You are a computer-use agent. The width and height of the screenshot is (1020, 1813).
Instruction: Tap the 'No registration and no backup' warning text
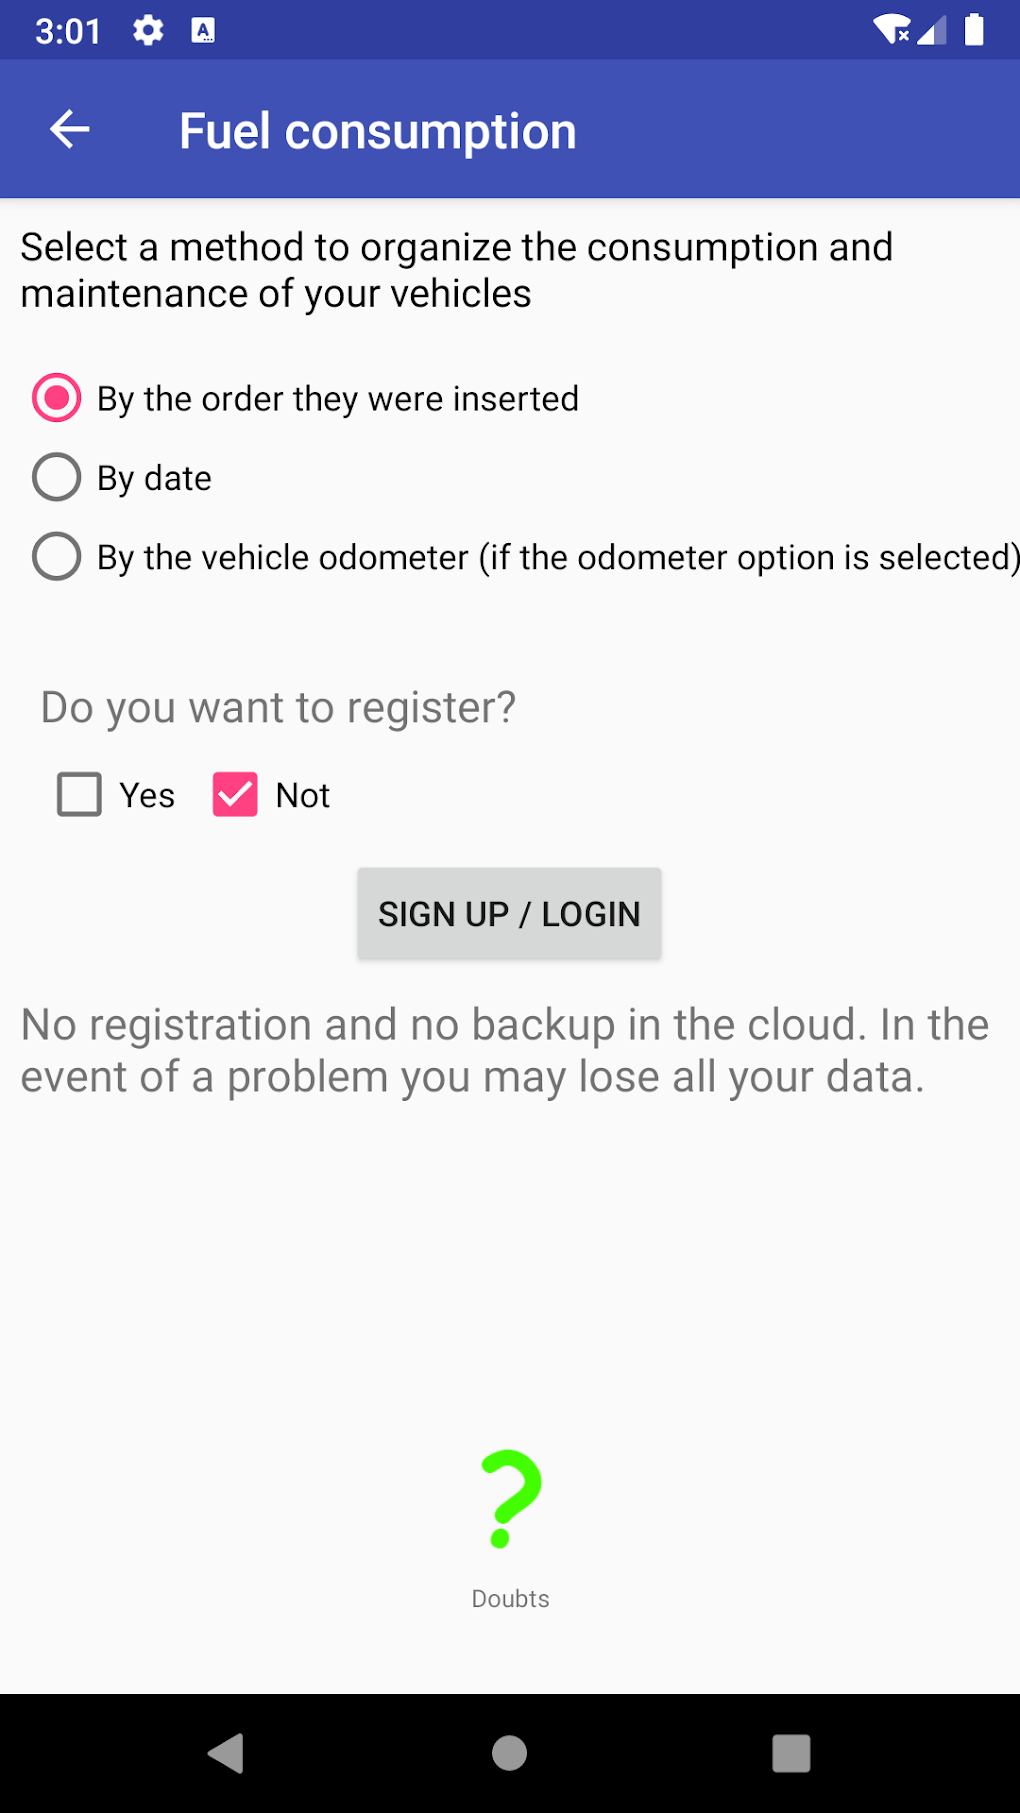pos(505,1050)
